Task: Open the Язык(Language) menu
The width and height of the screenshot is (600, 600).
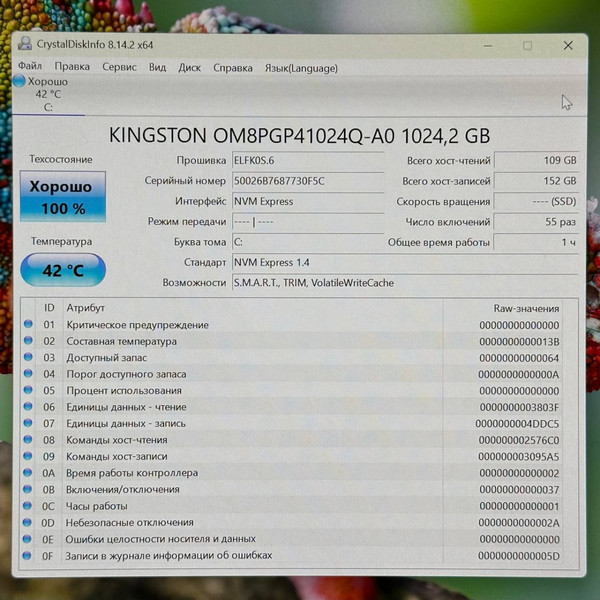Action: point(301,68)
